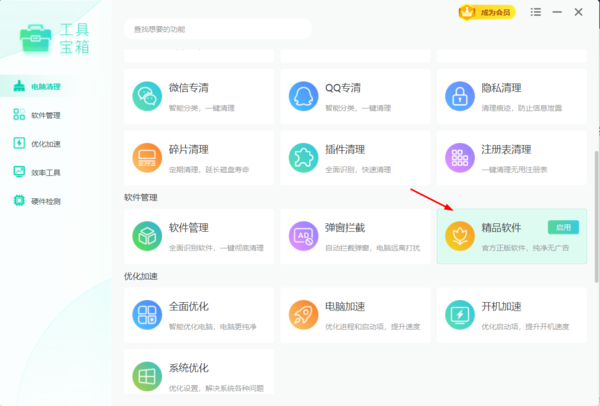The image size is (600, 406).
Task: Click the 弹窗拦截 title text
Action: 345,228
